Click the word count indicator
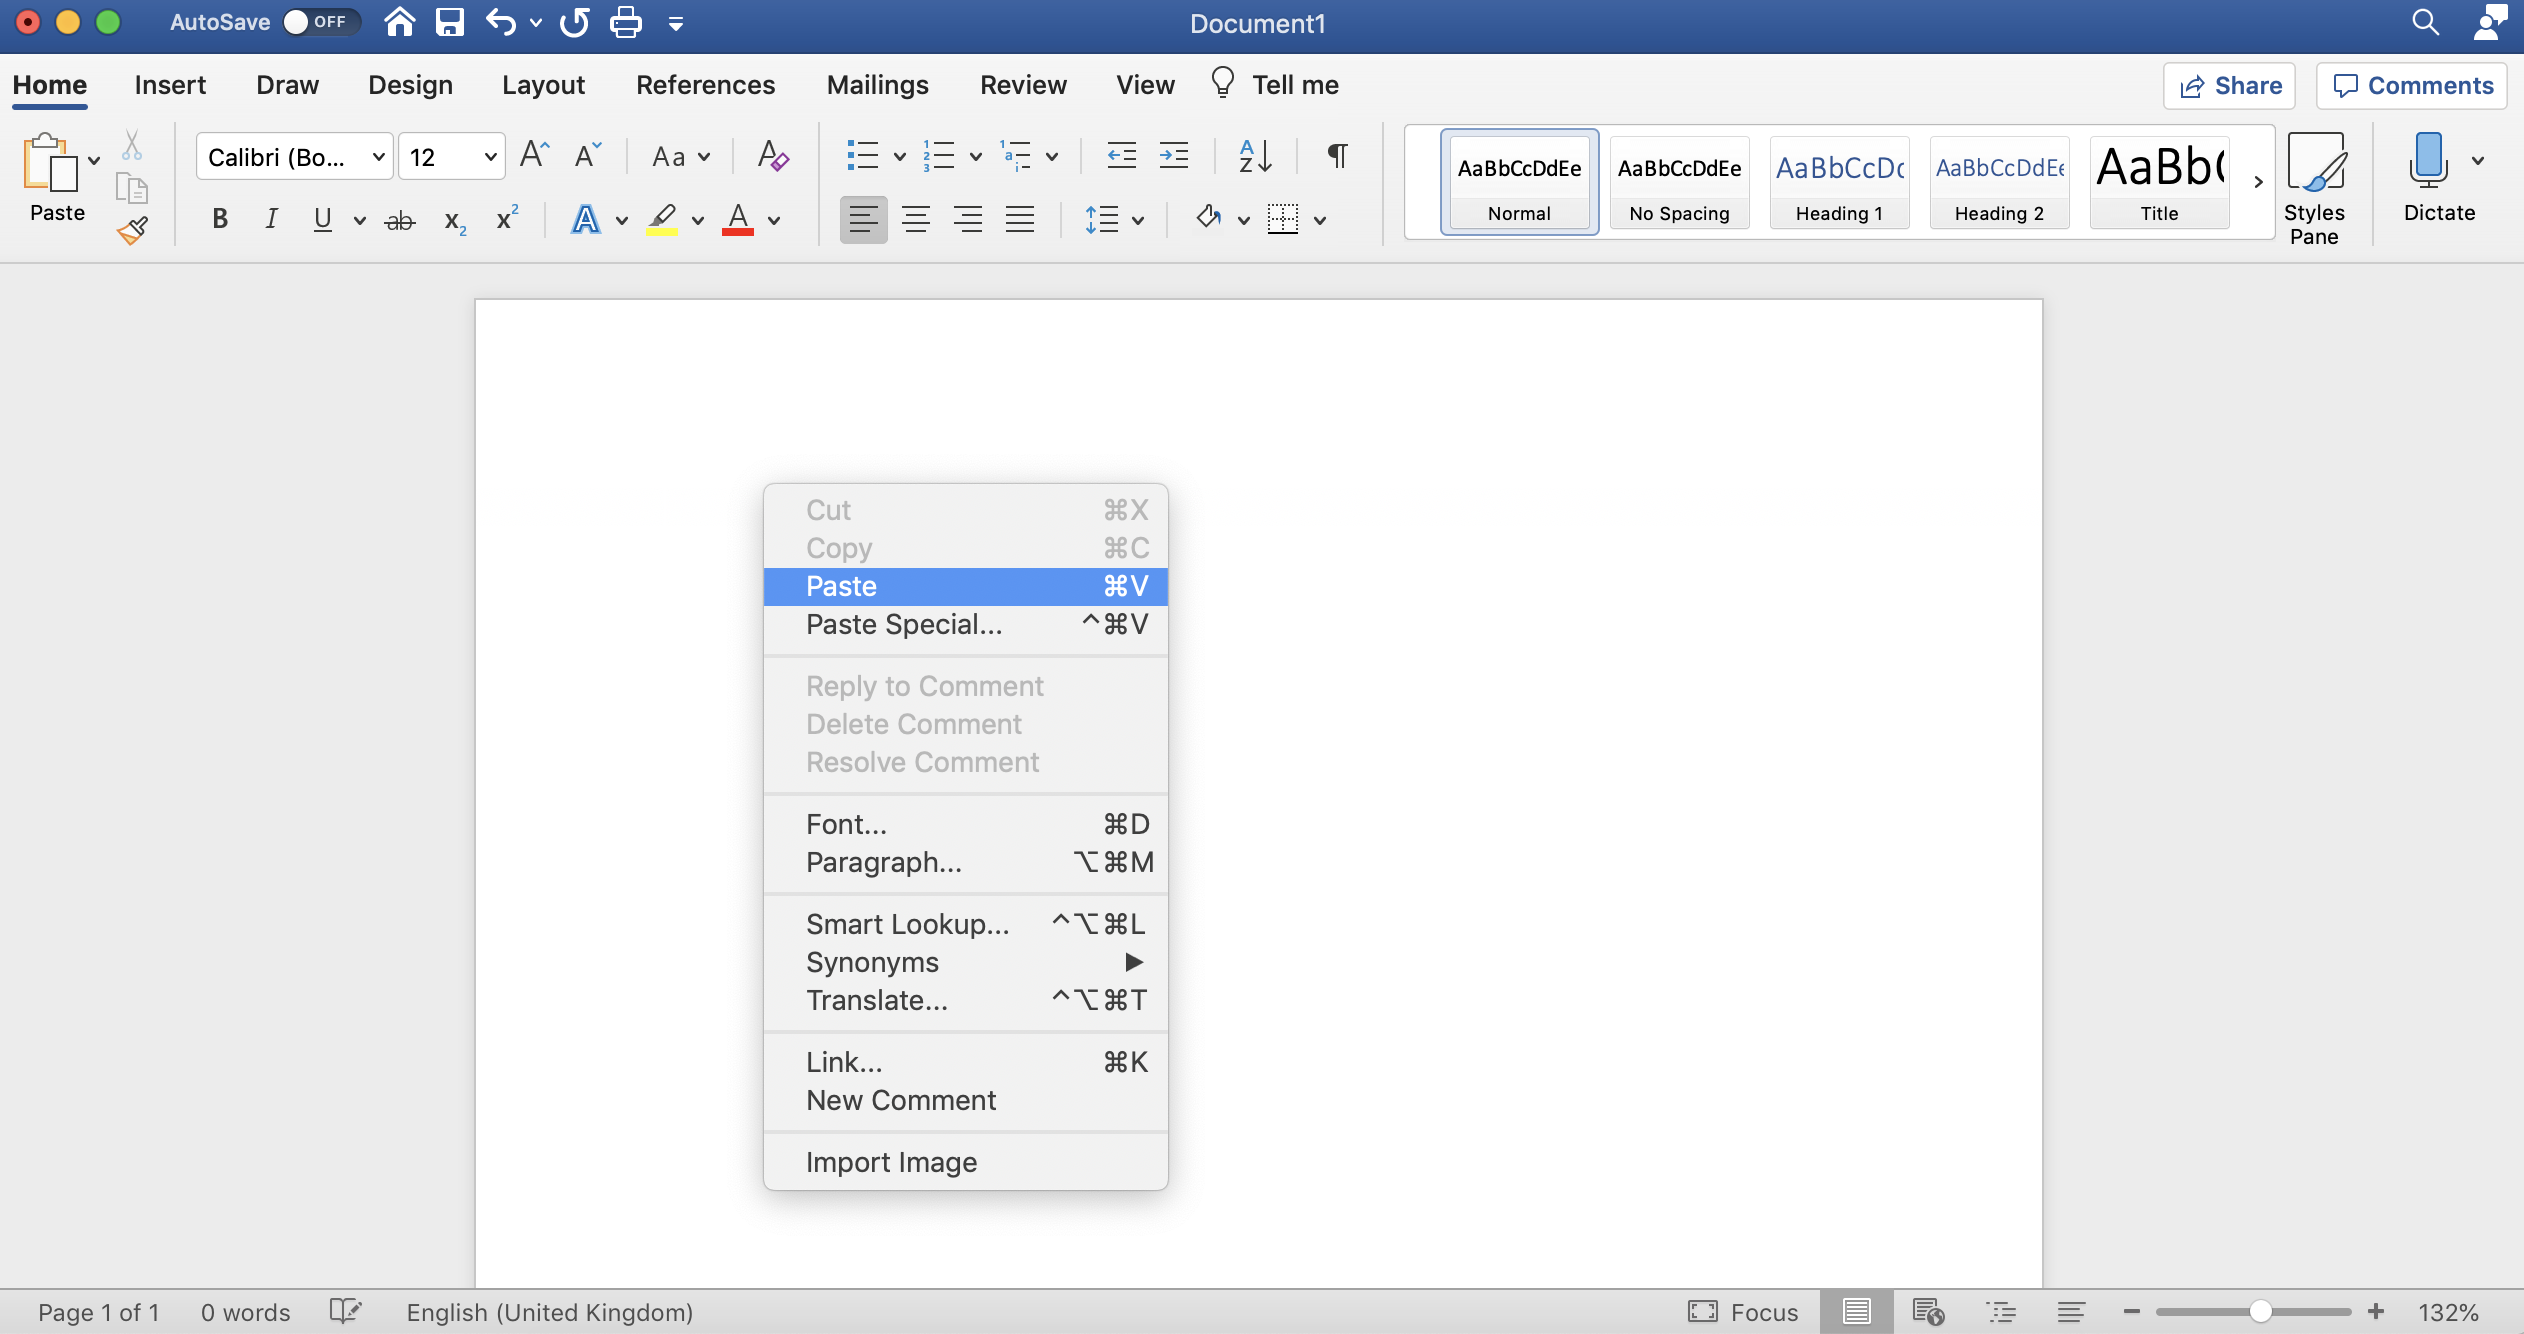2524x1334 pixels. 245,1311
